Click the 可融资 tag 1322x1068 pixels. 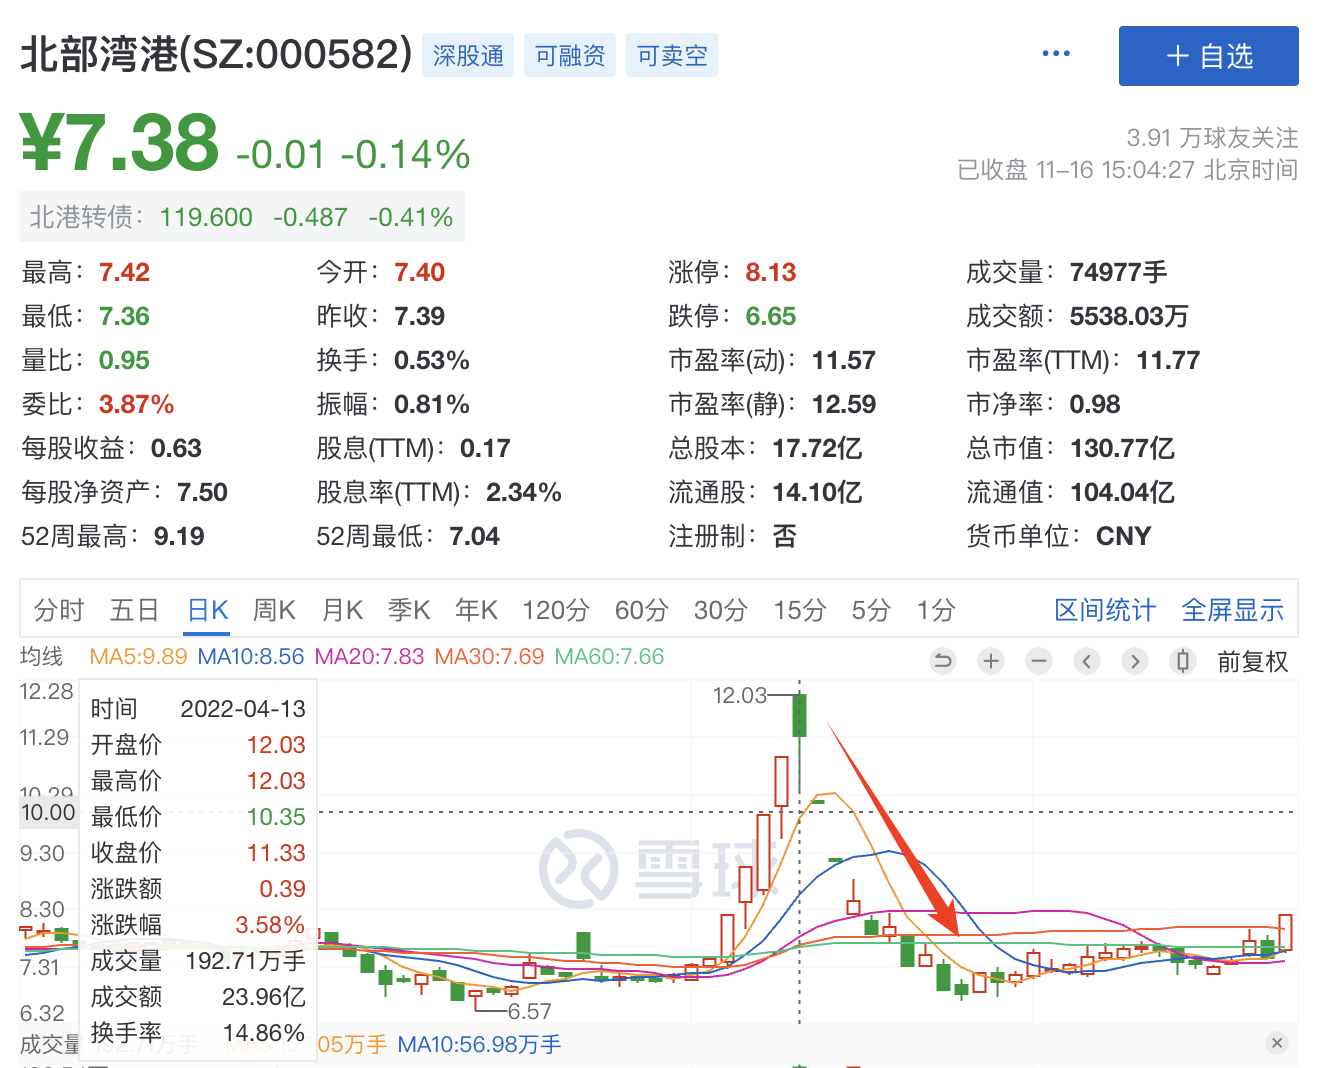point(570,56)
